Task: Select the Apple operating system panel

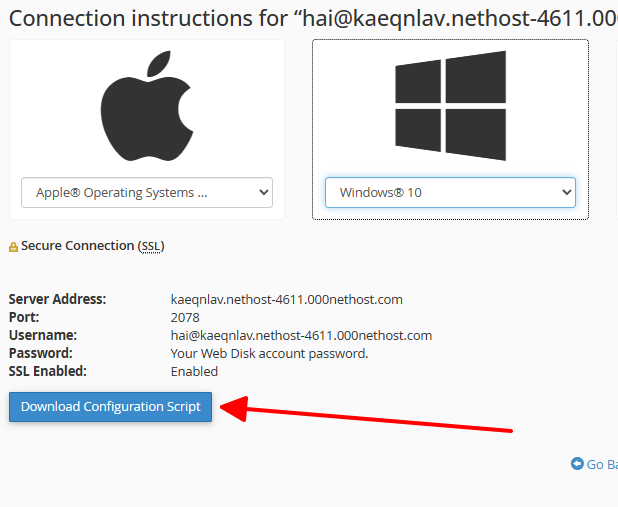Action: tap(147, 129)
